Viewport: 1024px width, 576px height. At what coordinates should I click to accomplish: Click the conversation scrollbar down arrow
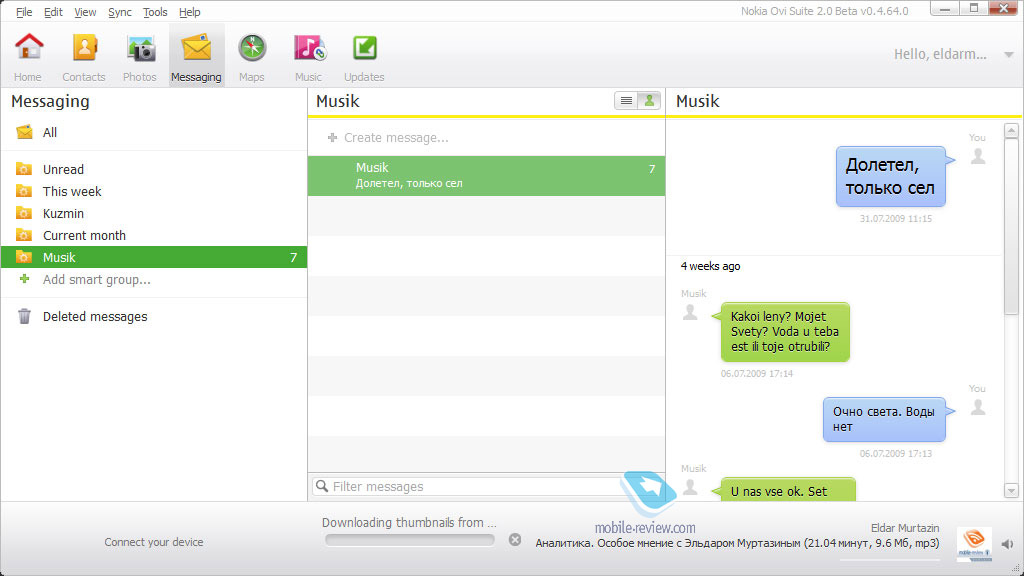(1011, 490)
